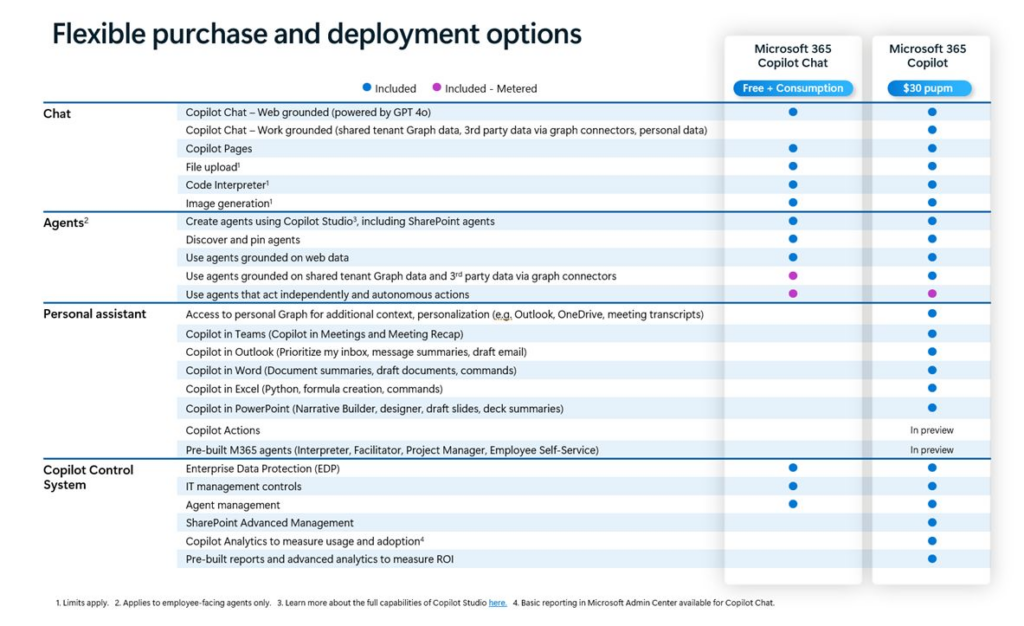Click "Copilot in Teams" row text
This screenshot has width=1024, height=626.
[325, 334]
